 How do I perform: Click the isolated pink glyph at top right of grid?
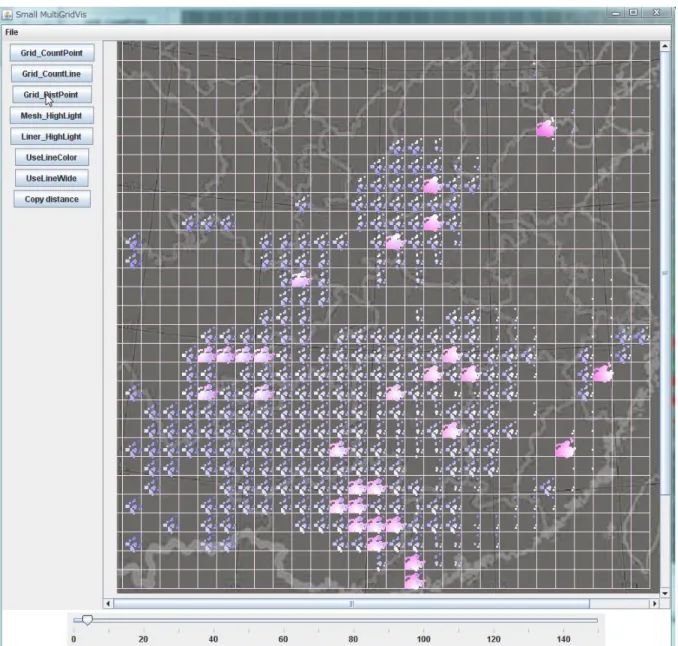point(546,128)
